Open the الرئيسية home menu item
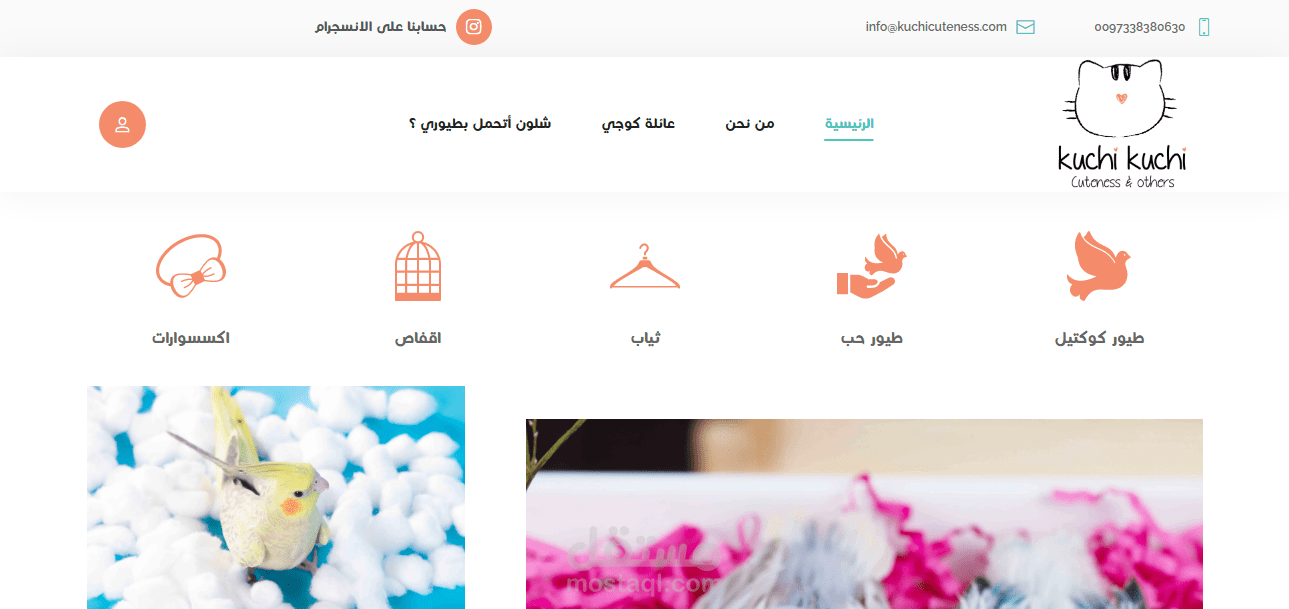 [x=849, y=124]
